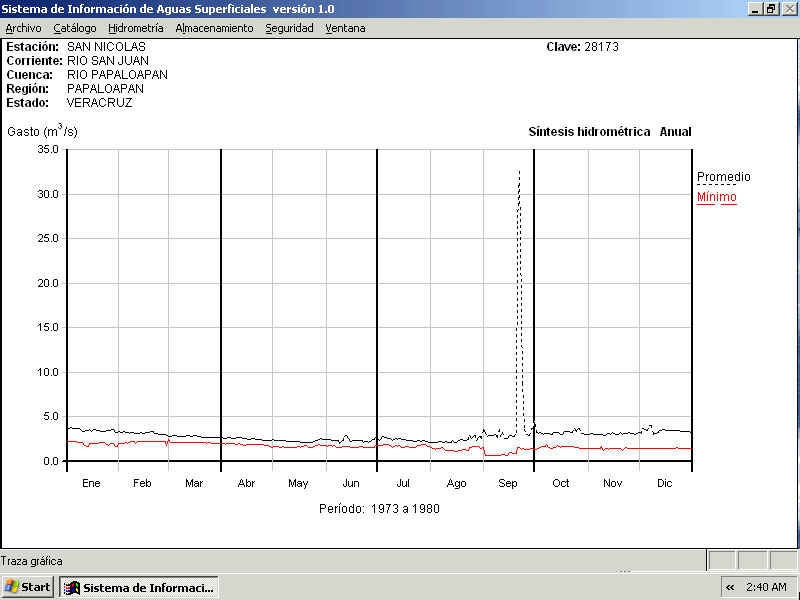The image size is (800, 600).
Task: Click the red Mínimo legend entry
Action: [x=716, y=197]
